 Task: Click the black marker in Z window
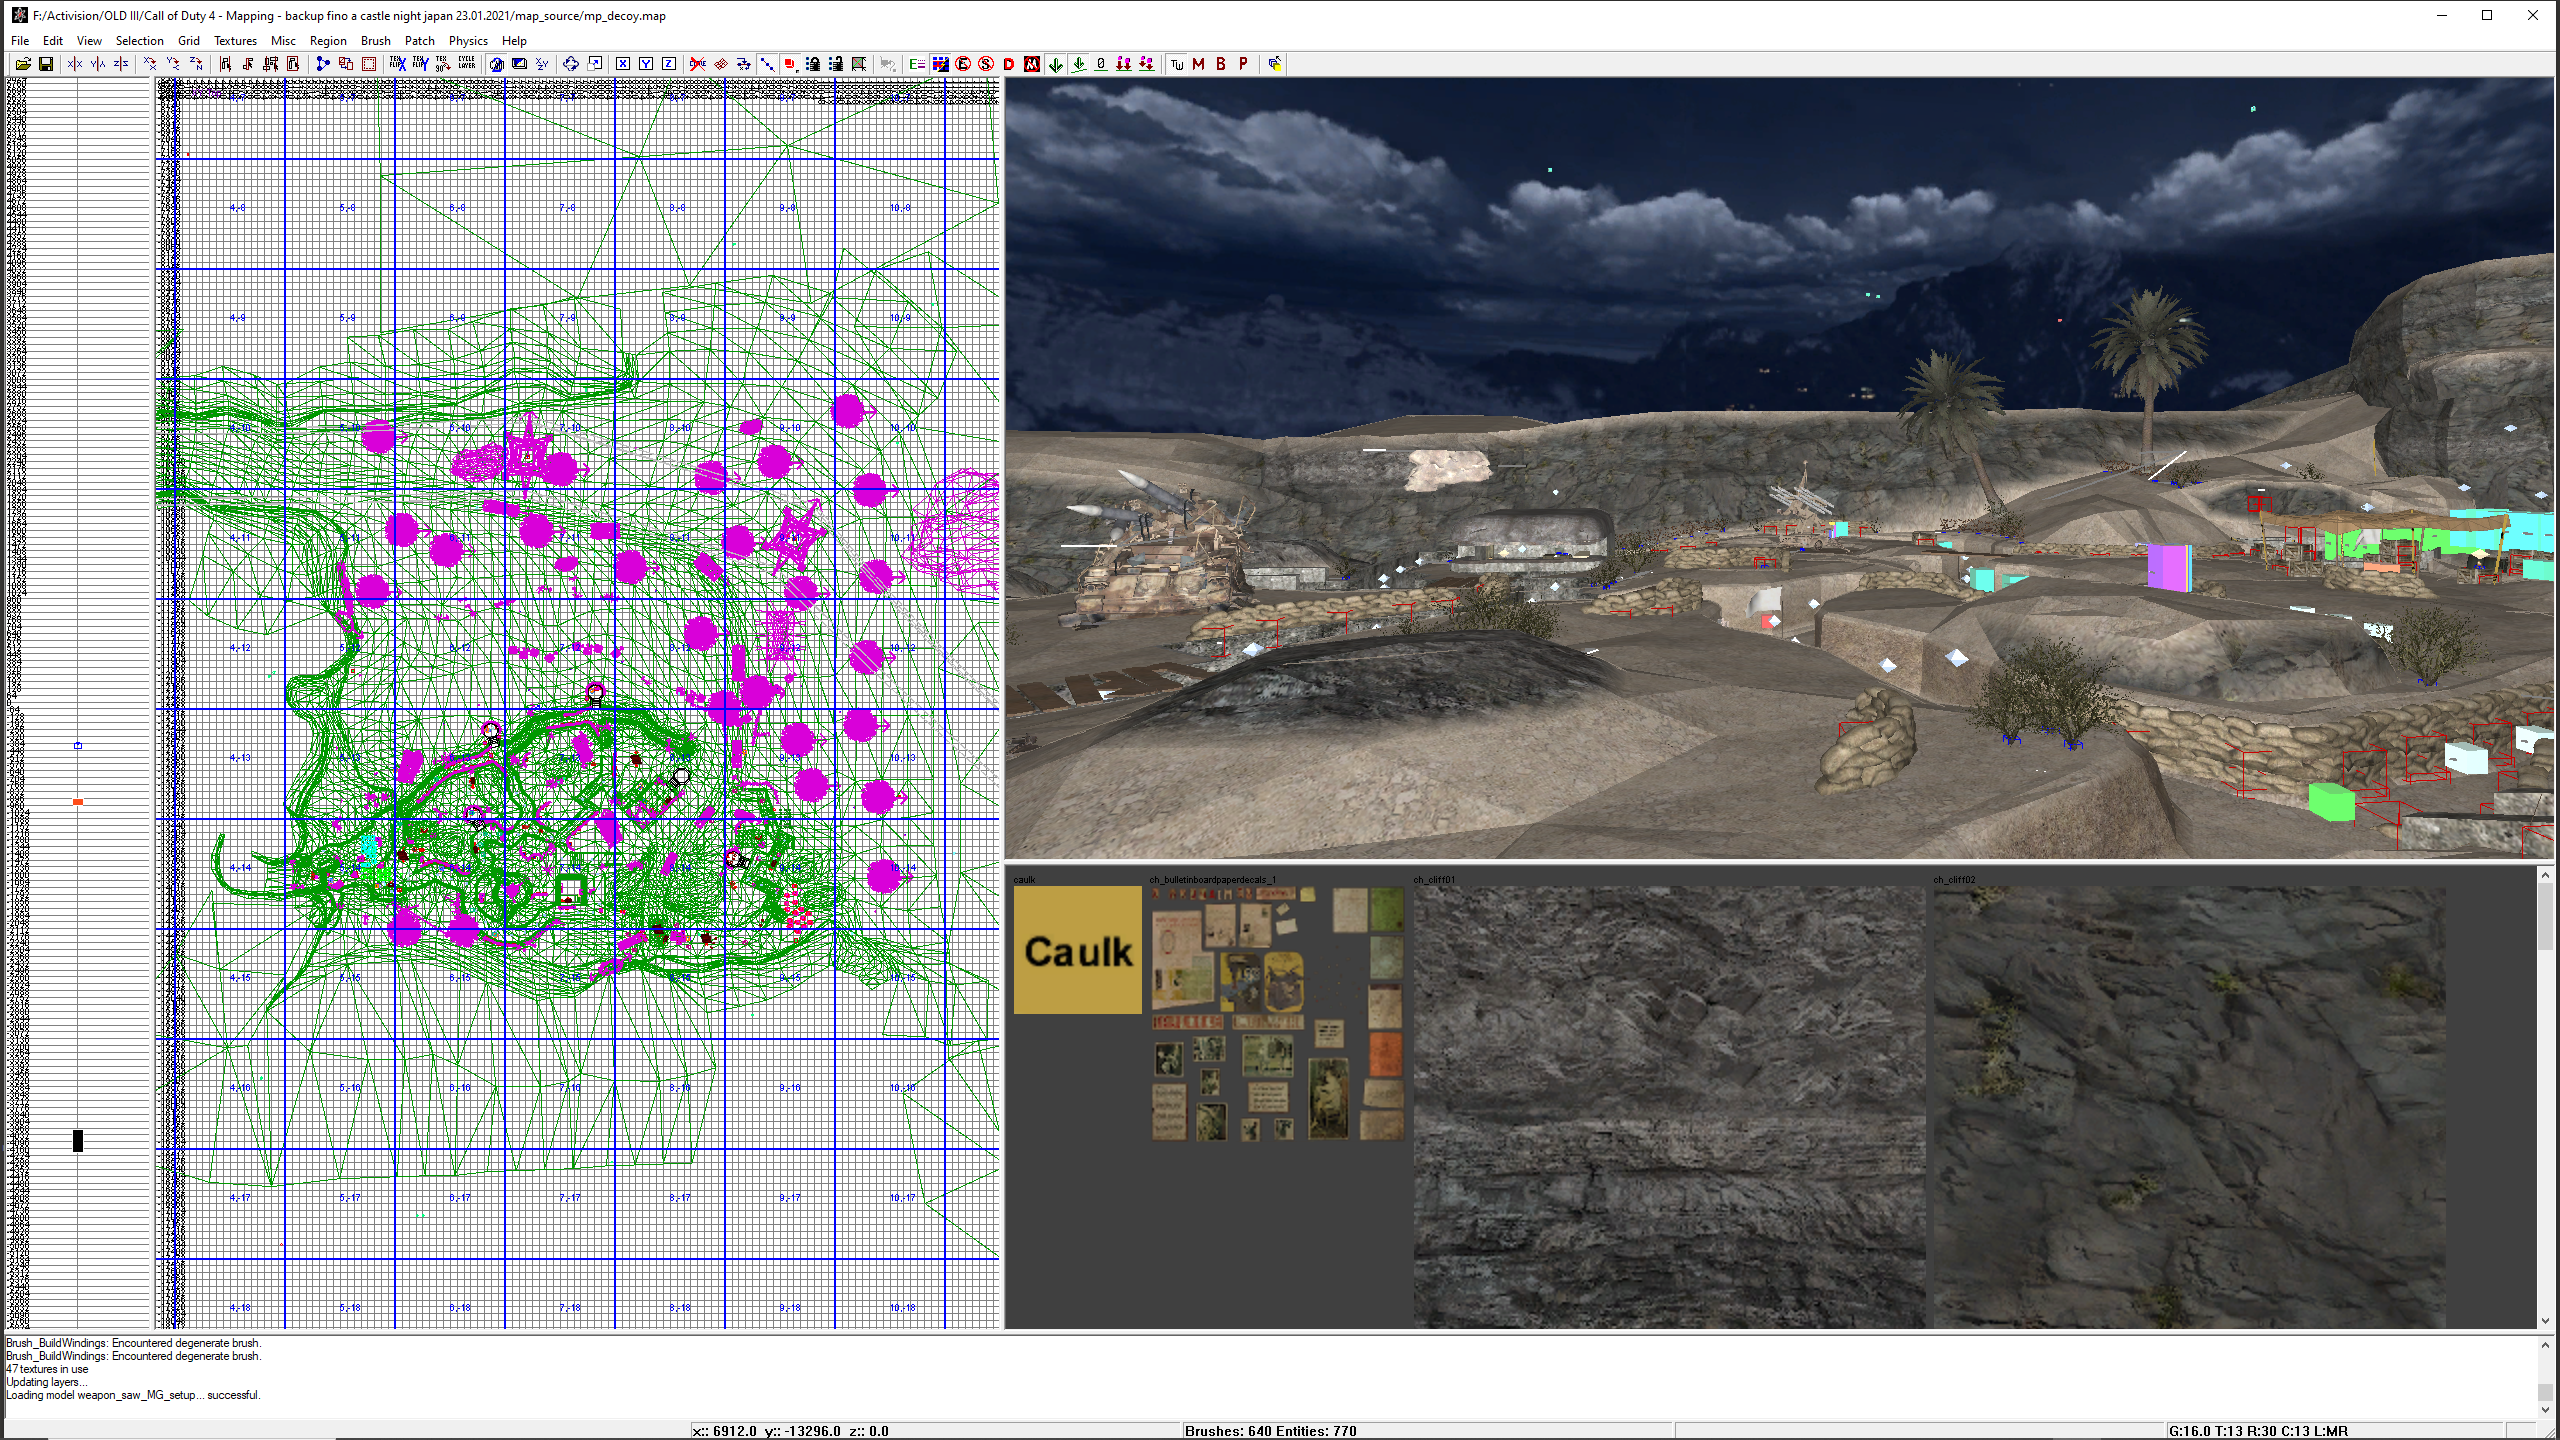point(78,1141)
